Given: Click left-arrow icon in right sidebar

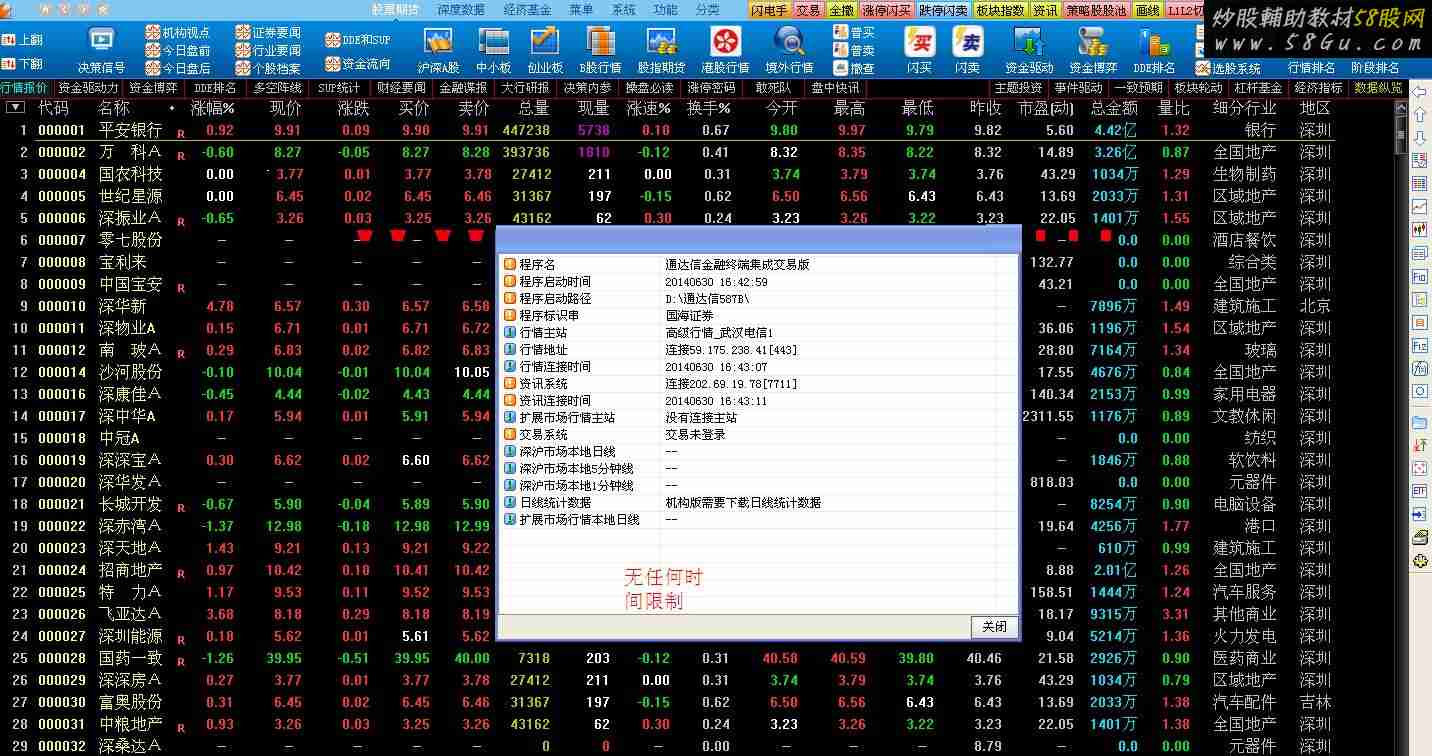Looking at the screenshot, I should point(1419,94).
